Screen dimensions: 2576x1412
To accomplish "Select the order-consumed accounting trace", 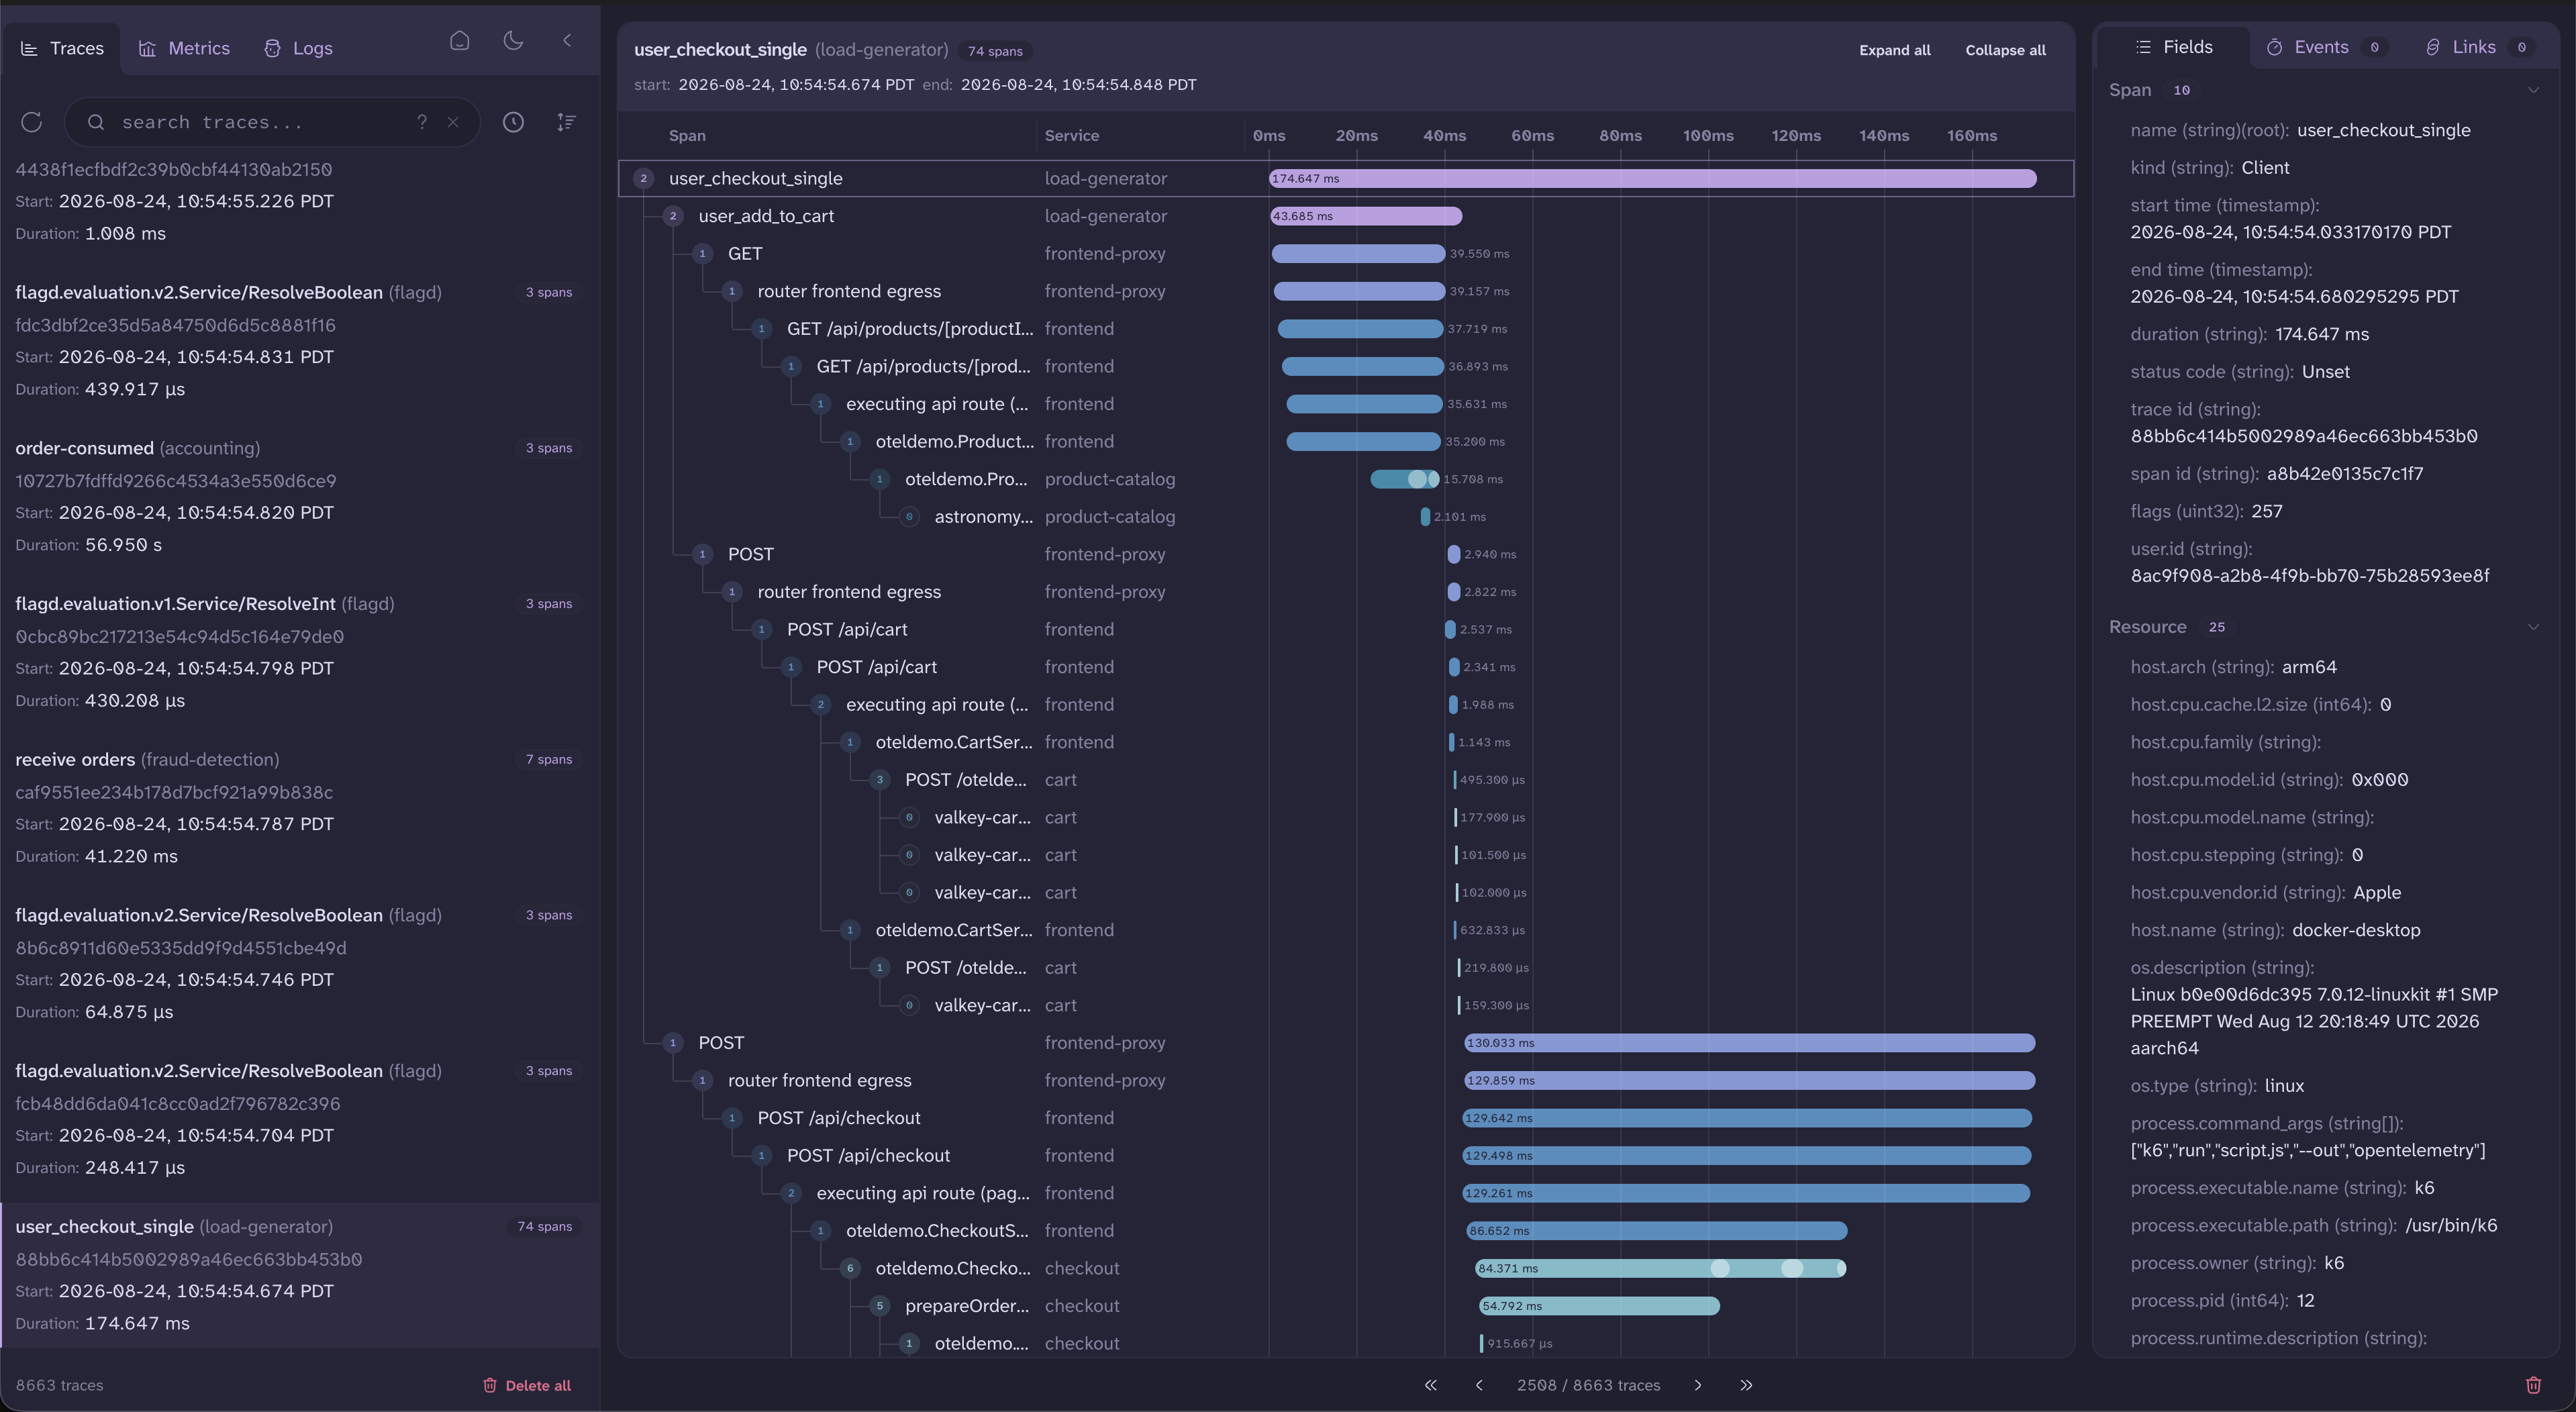I will 300,496.
